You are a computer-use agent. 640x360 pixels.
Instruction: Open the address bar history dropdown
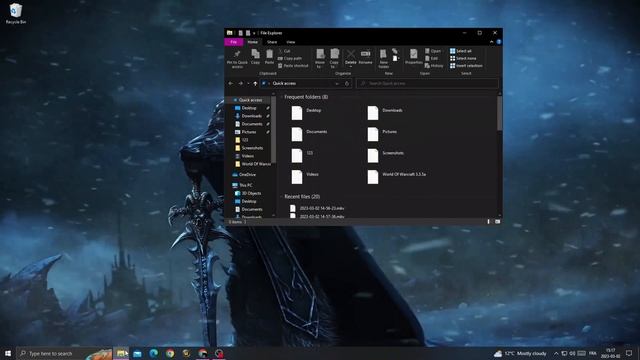[337, 83]
